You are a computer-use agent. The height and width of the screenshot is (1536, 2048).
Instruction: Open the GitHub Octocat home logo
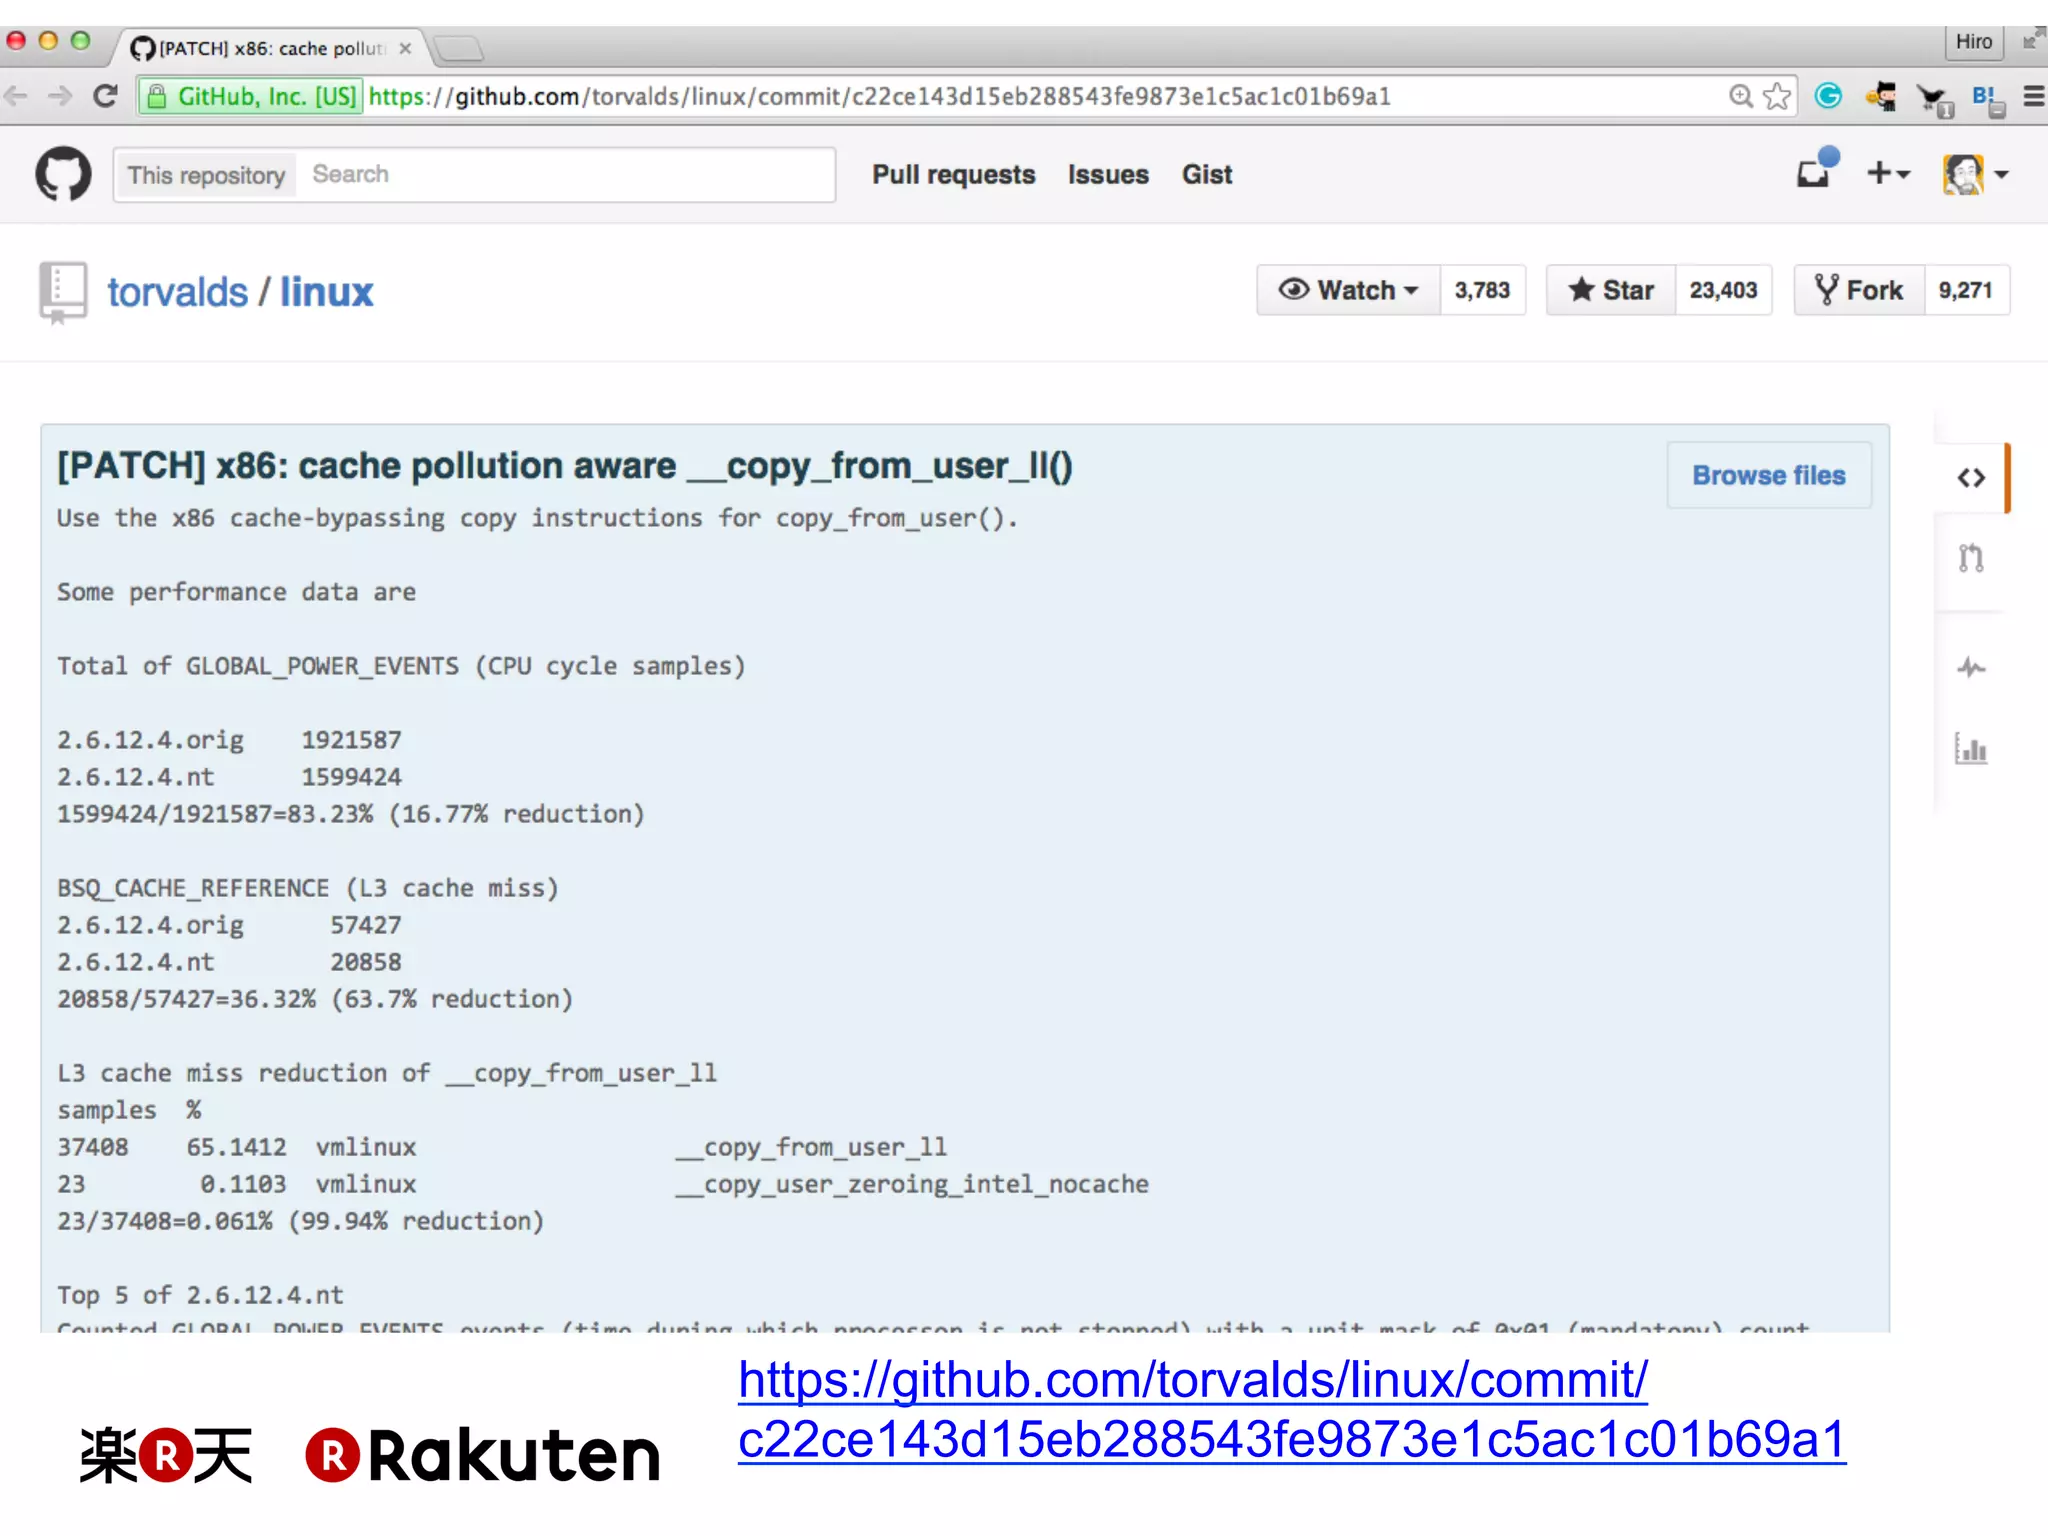[63, 174]
